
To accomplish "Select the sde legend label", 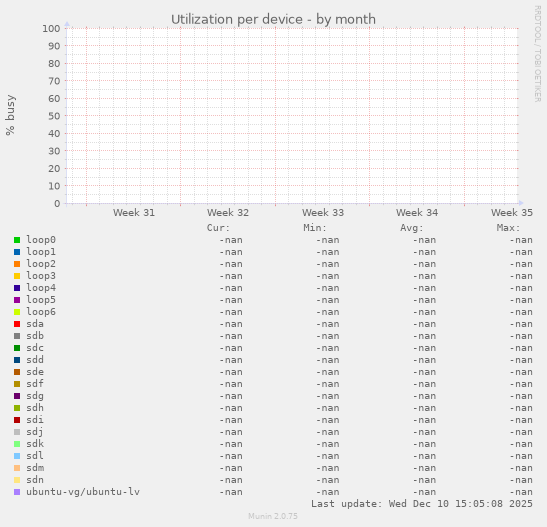I will pyautogui.click(x=35, y=372).
